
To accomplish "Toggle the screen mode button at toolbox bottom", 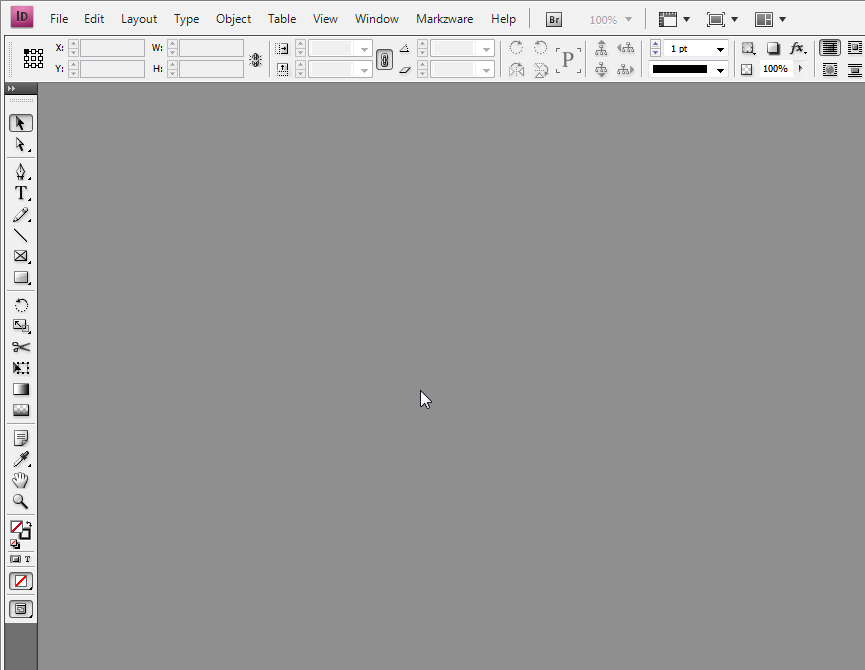I will point(21,609).
